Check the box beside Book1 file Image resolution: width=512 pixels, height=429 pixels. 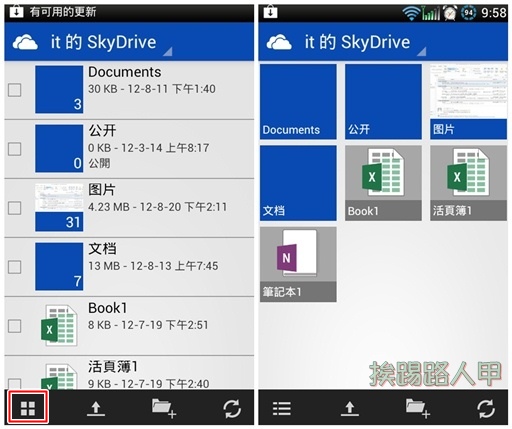15,326
